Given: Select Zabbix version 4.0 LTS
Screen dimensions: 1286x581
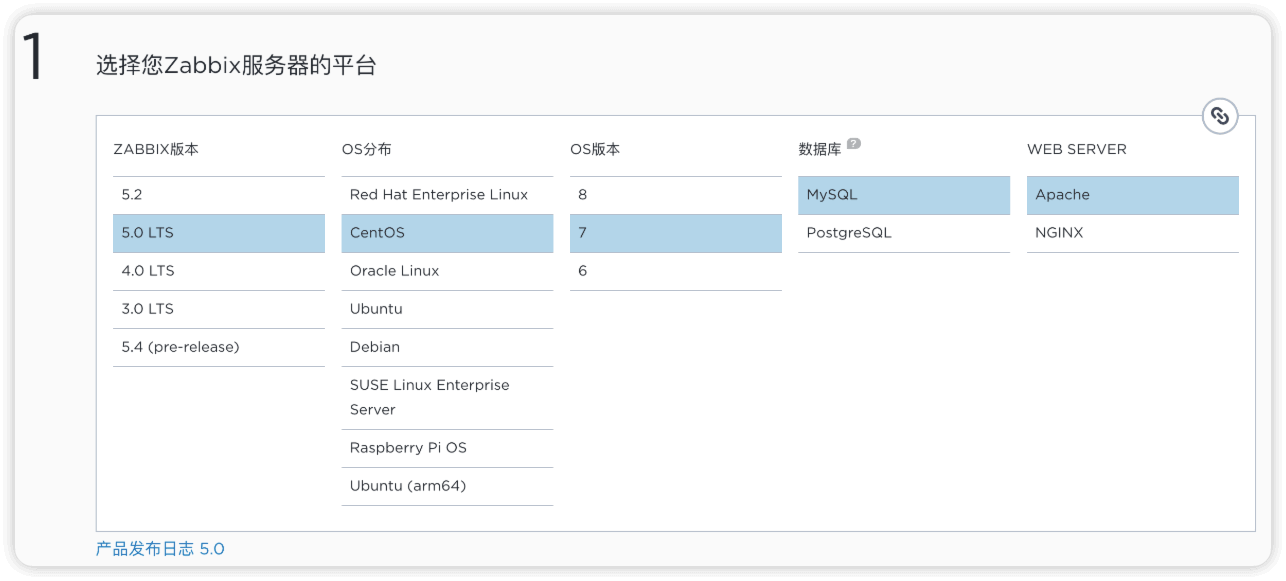Looking at the screenshot, I should 219,271.
